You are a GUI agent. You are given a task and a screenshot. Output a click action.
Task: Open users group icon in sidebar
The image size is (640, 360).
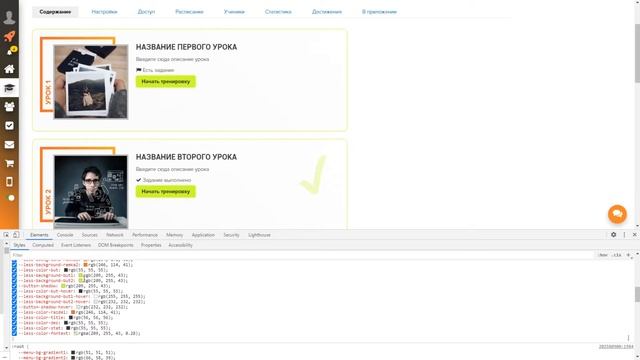[x=9, y=107]
